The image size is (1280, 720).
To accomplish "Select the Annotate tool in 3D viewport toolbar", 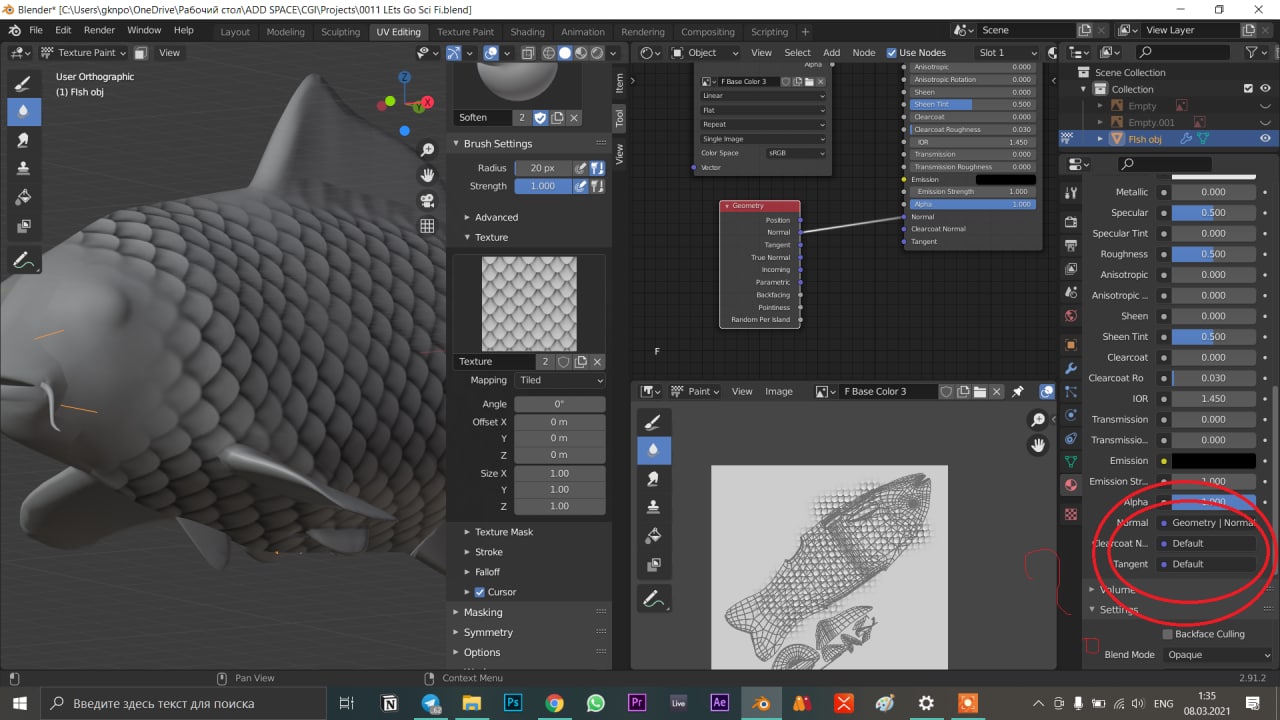I will (24, 261).
